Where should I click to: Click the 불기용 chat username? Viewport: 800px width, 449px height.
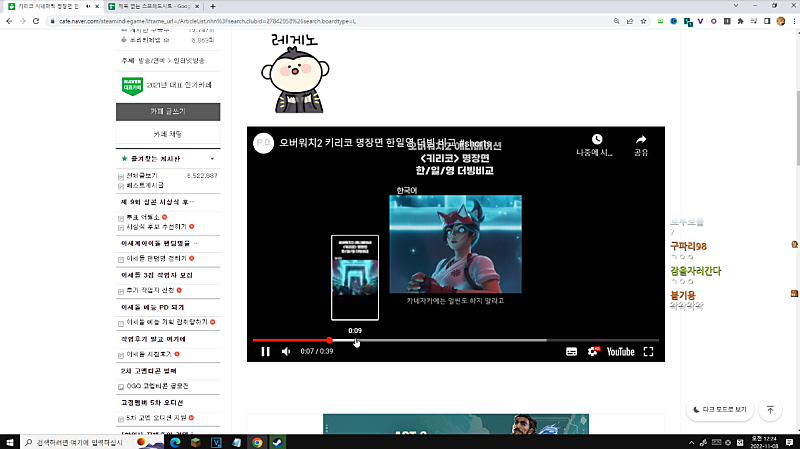pos(683,295)
